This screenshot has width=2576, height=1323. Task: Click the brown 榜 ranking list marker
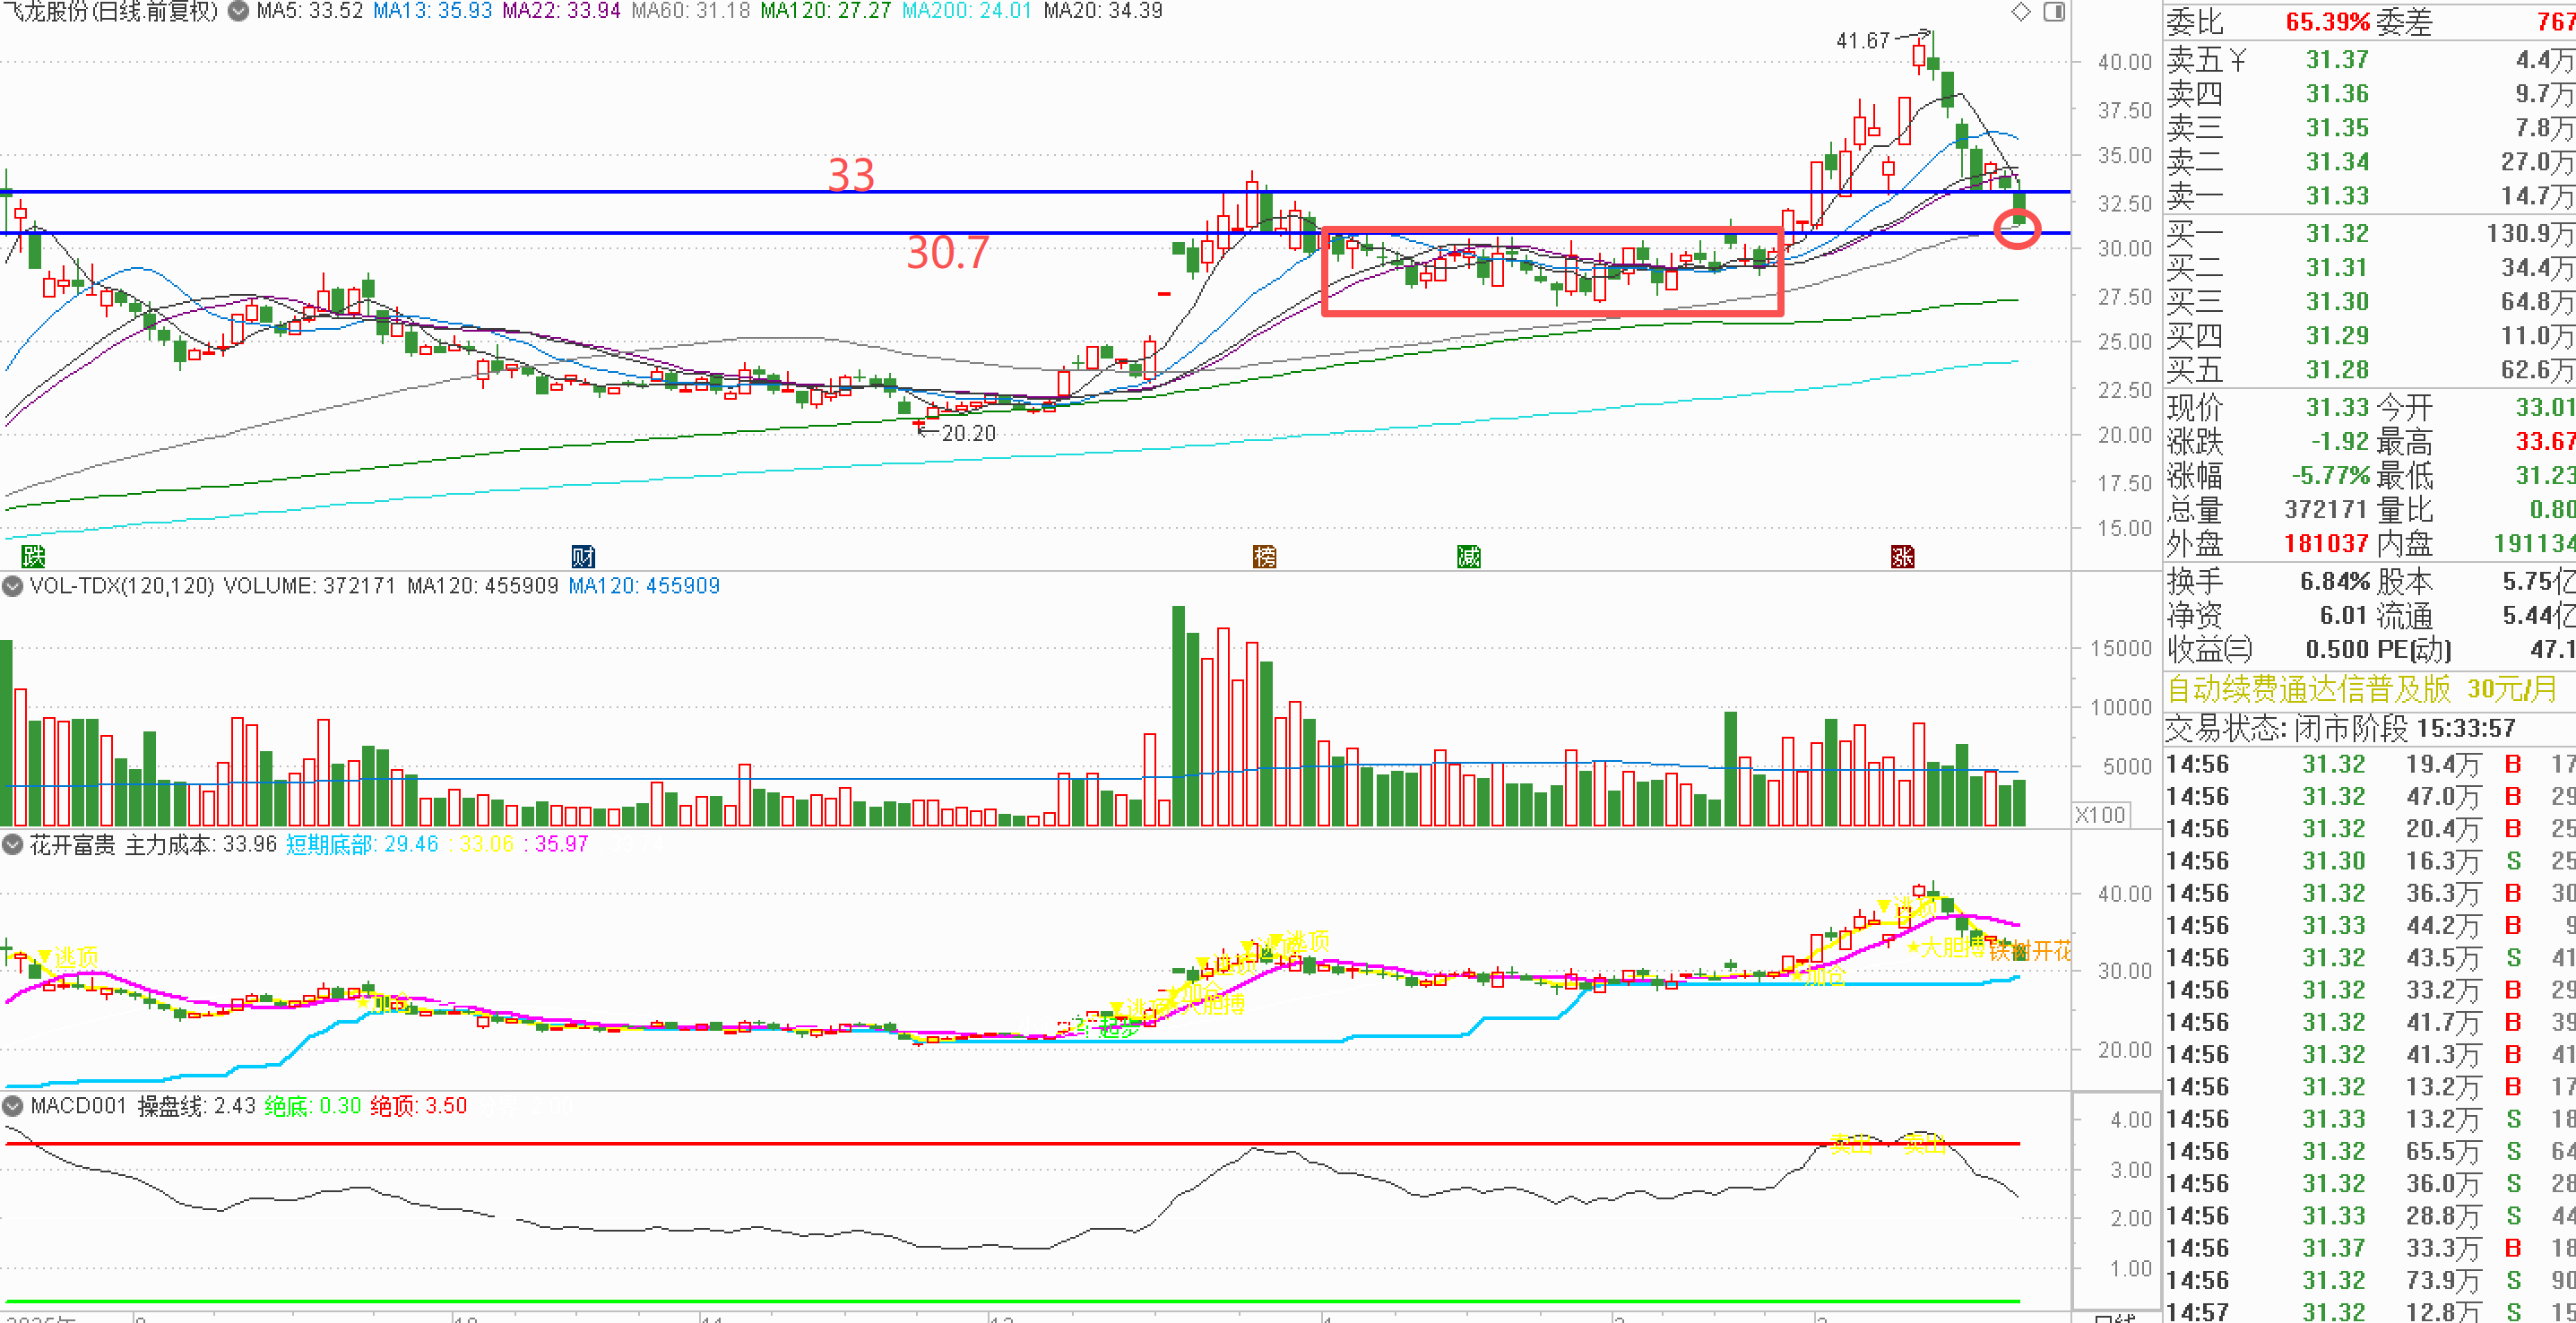coord(1264,556)
